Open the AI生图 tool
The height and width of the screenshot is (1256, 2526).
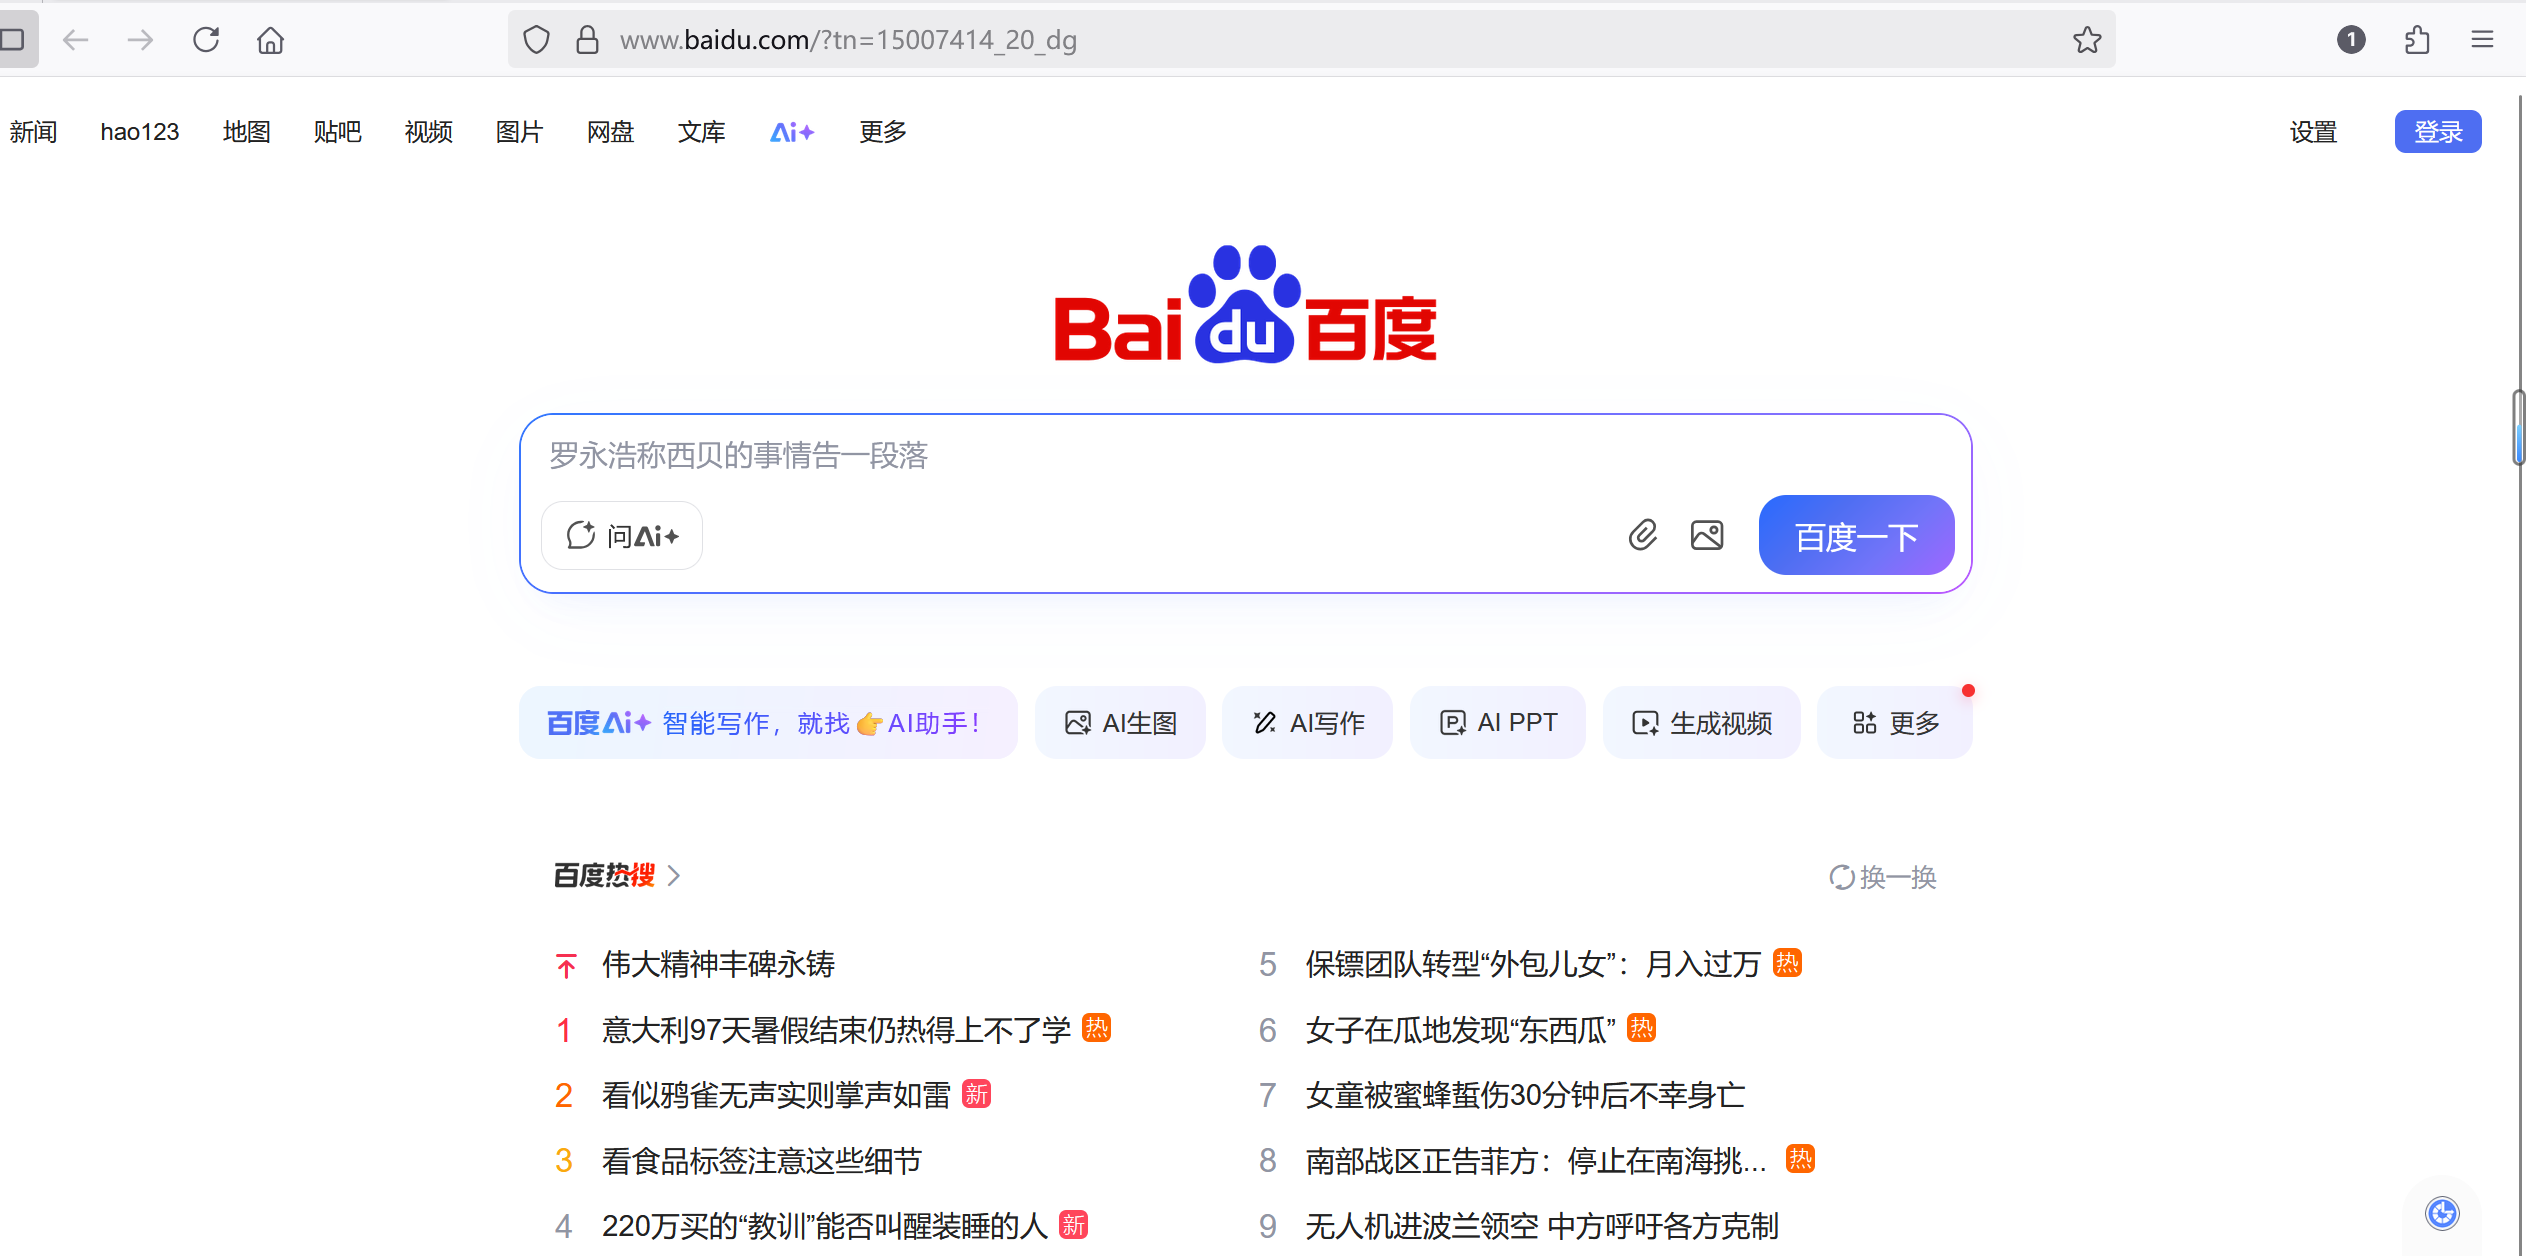click(1120, 722)
